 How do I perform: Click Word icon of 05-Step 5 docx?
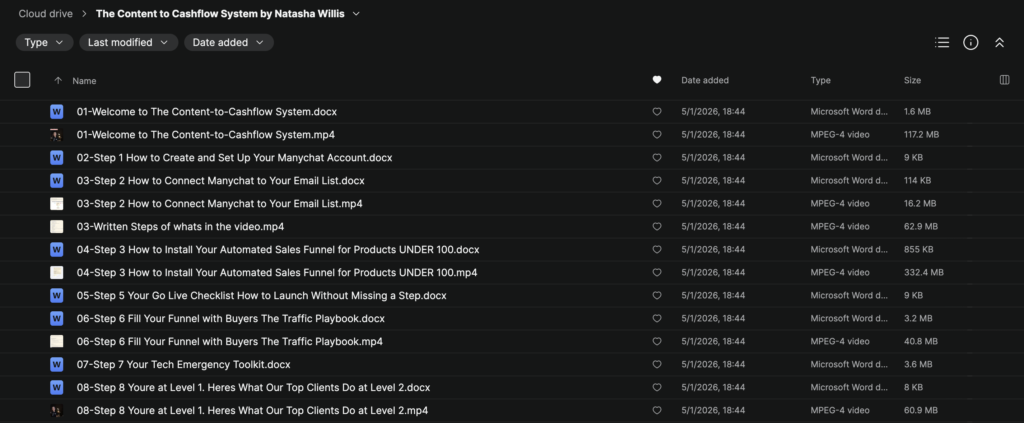[x=57, y=295]
